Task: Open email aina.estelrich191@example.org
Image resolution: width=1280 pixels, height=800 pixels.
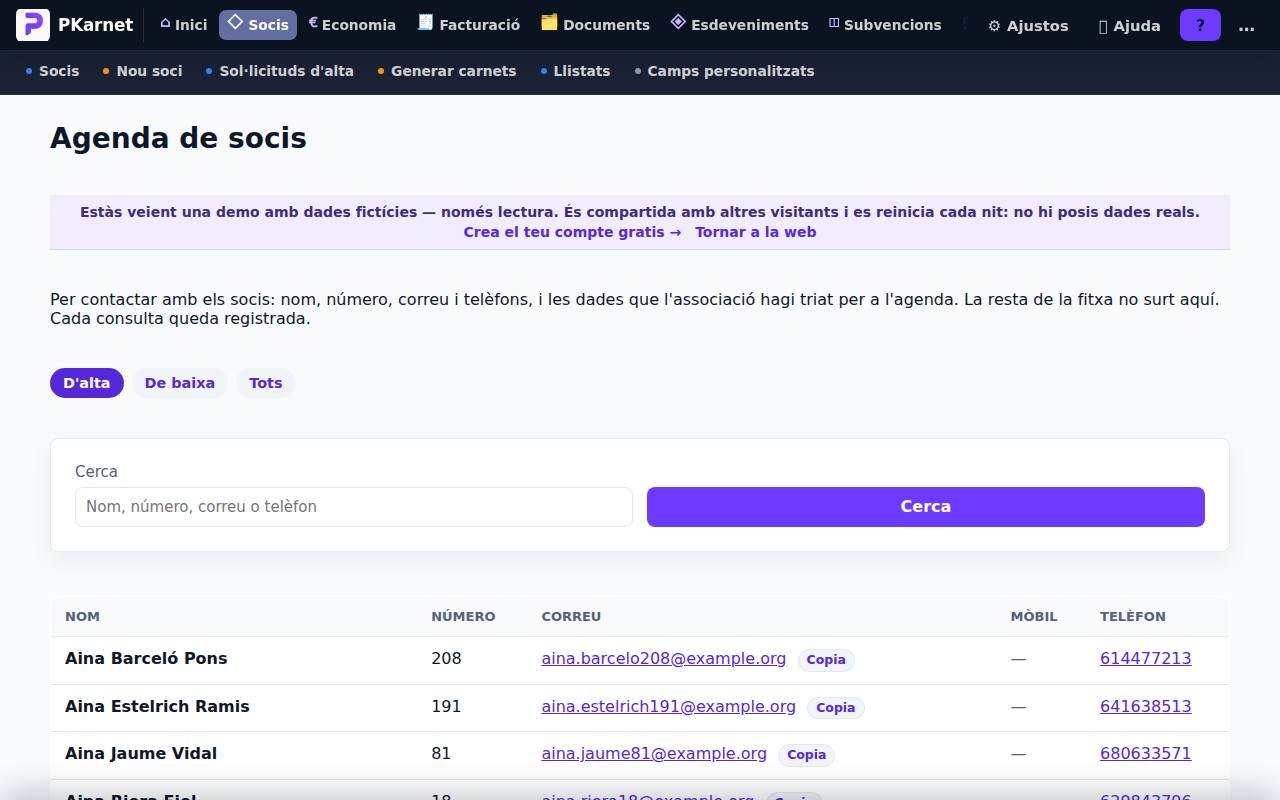Action: click(x=669, y=706)
